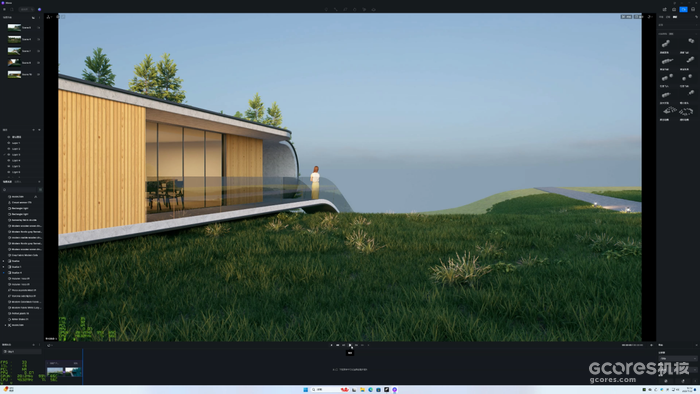Focus the object list search field
This screenshot has width=700, height=394.
click(x=21, y=190)
